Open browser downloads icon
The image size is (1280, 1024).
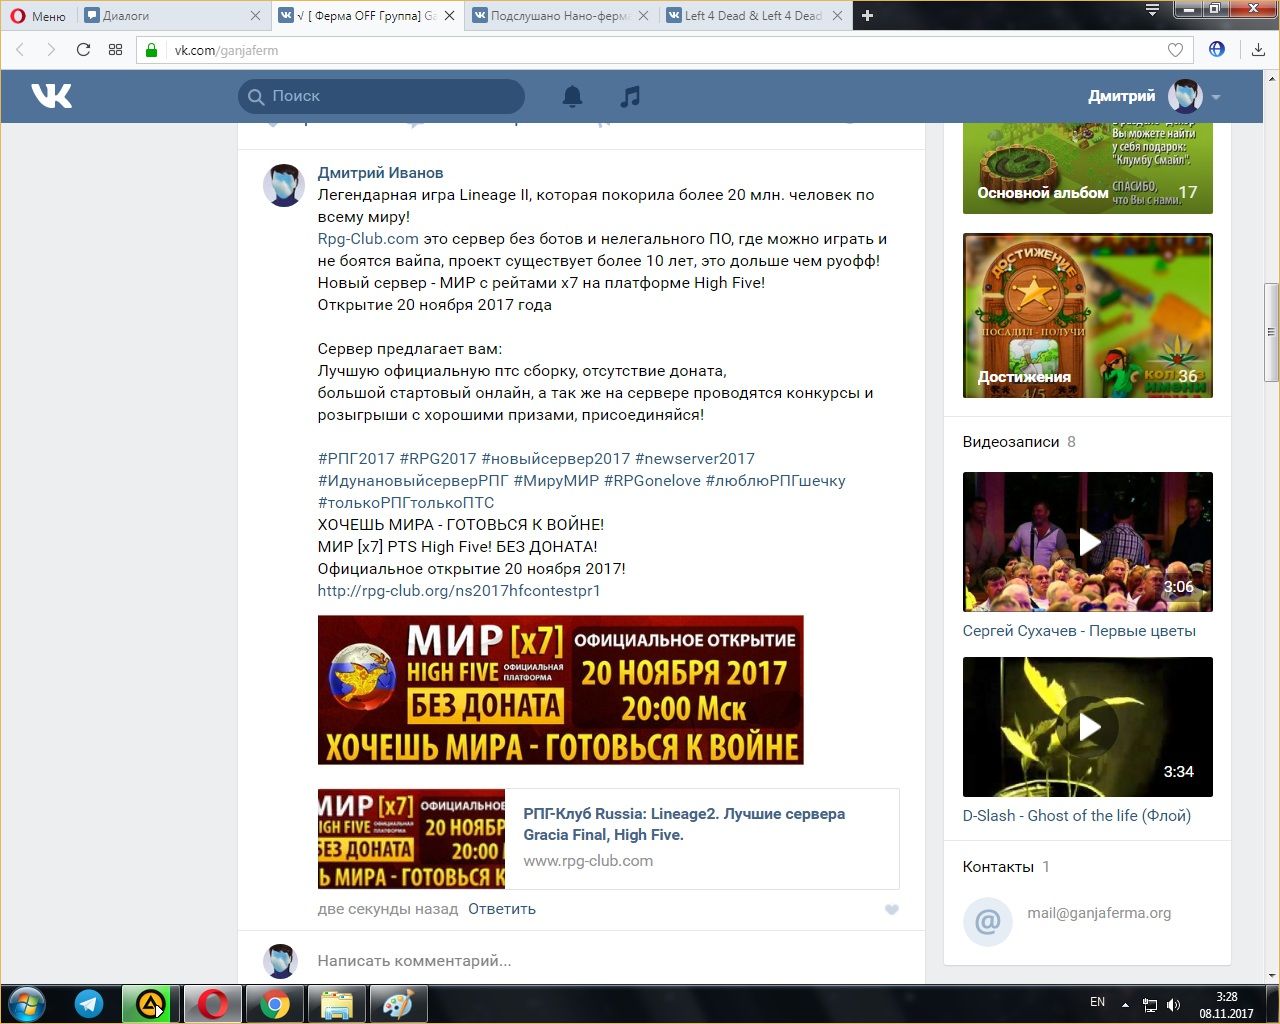(1258, 50)
